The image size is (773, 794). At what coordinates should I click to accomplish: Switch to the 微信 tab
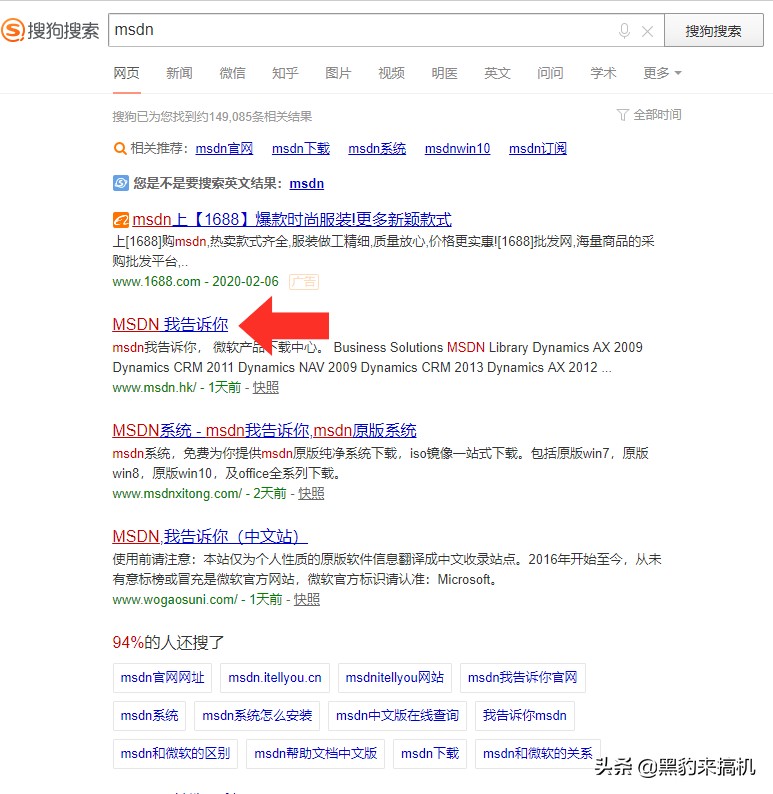[x=232, y=73]
